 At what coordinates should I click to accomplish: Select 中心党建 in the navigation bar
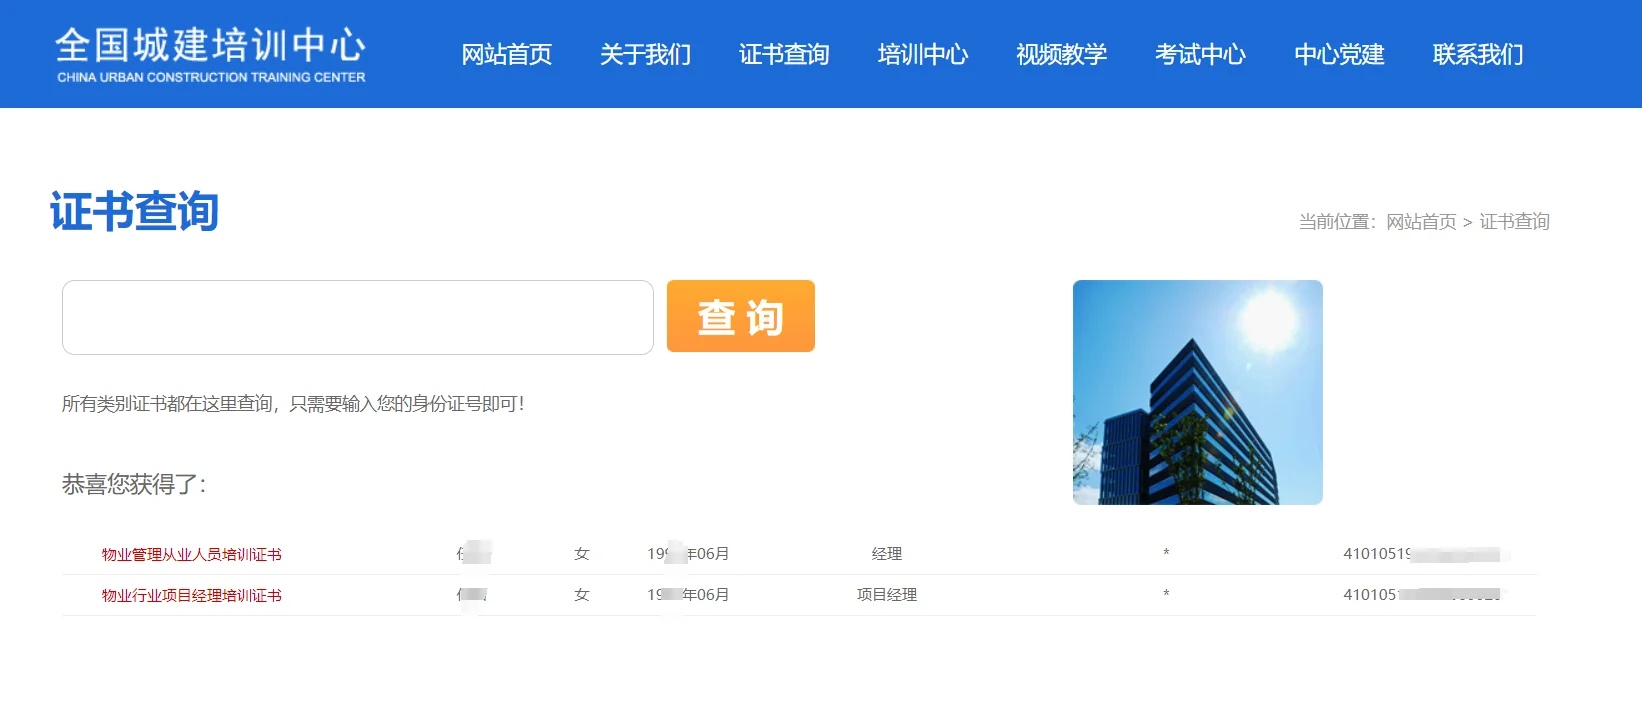(x=1339, y=54)
